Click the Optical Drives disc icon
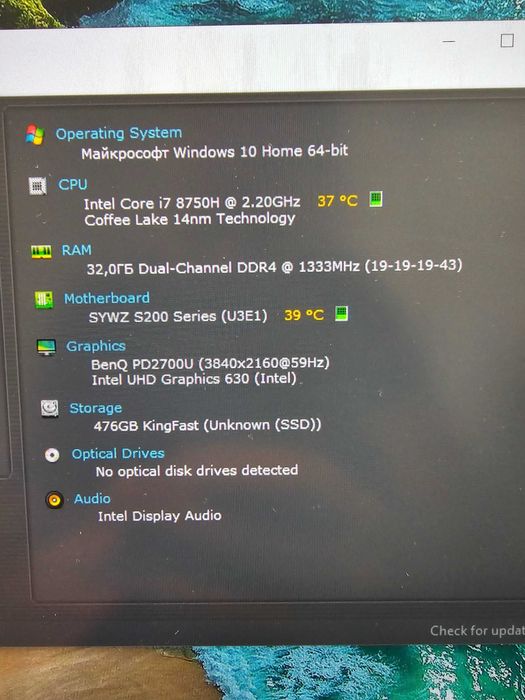The width and height of the screenshot is (525, 700). 52,455
